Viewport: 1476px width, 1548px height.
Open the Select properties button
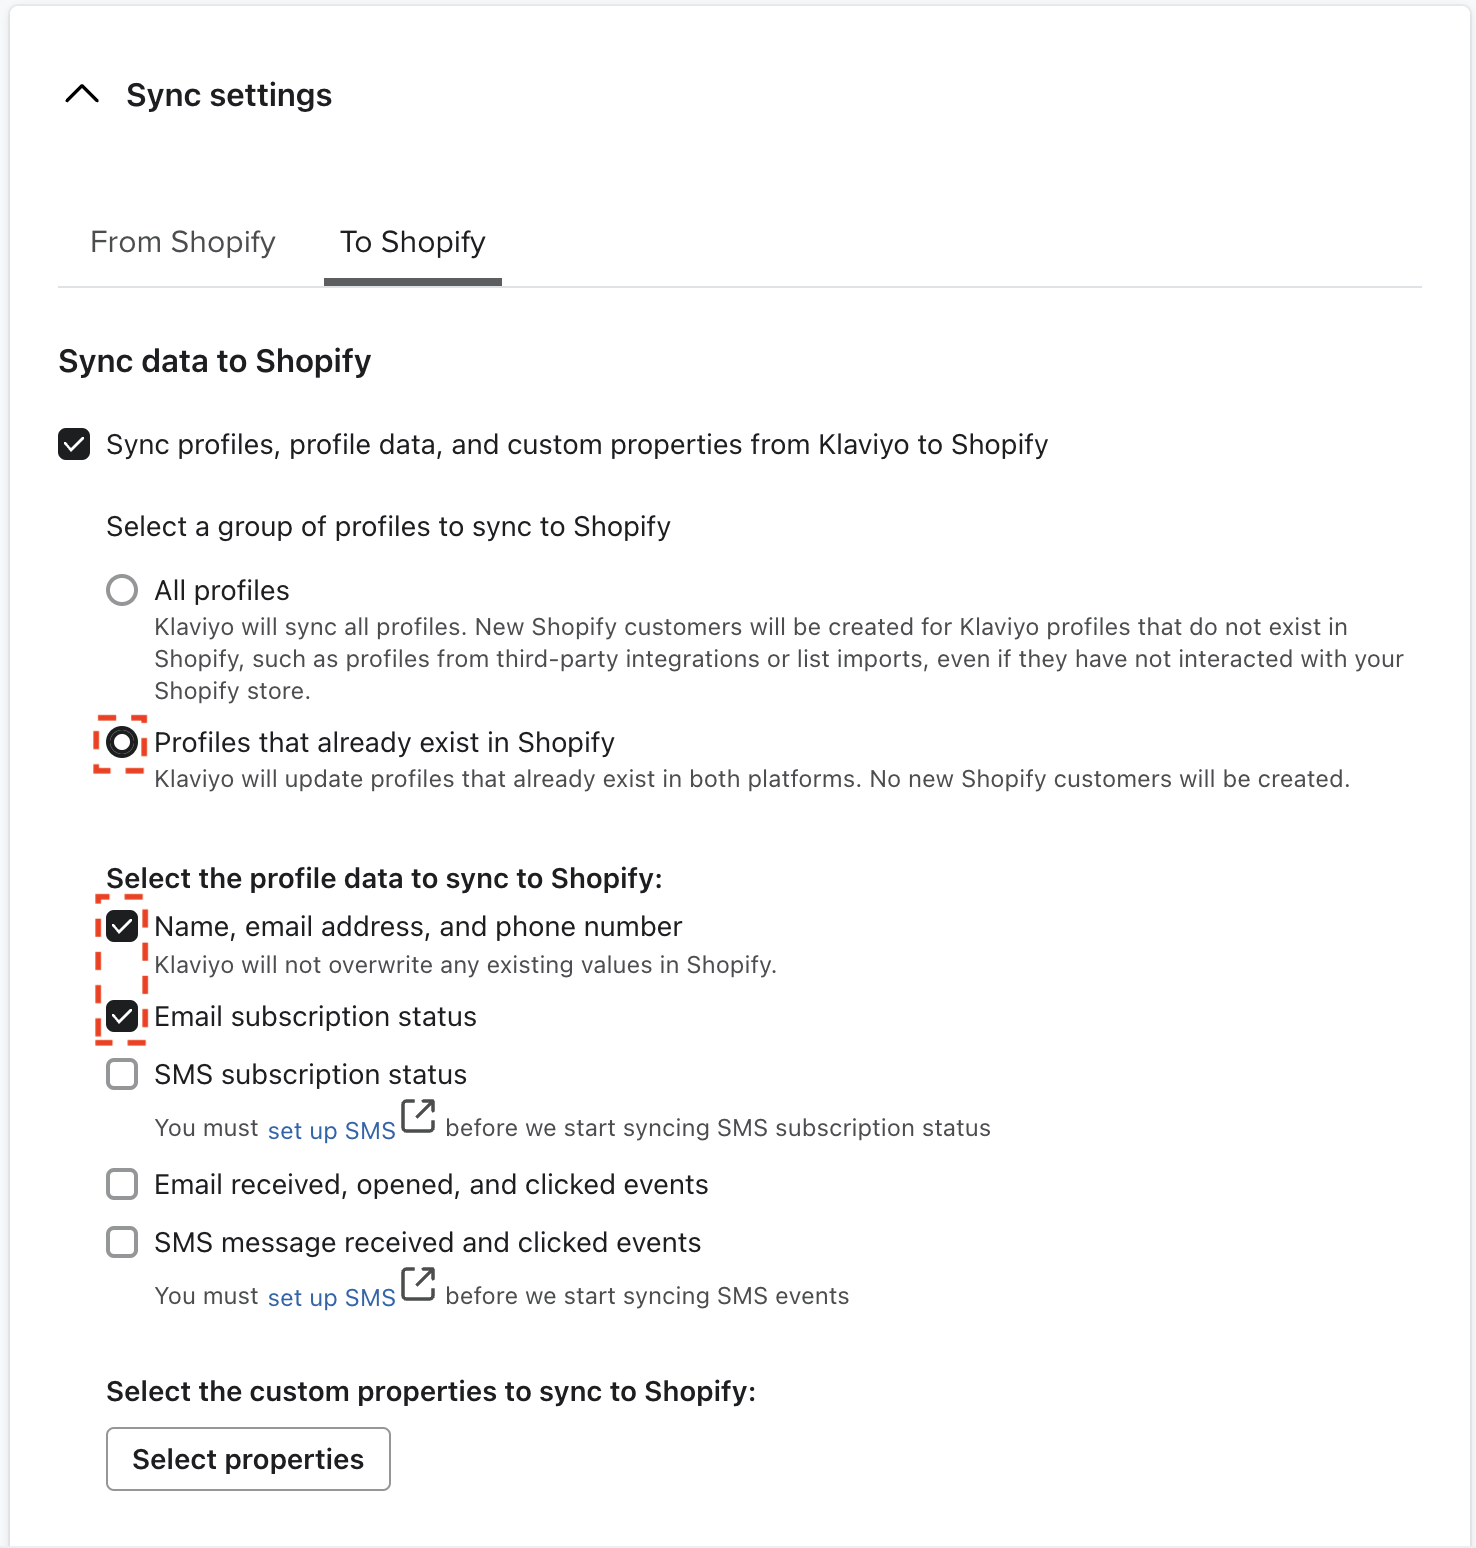pyautogui.click(x=248, y=1459)
